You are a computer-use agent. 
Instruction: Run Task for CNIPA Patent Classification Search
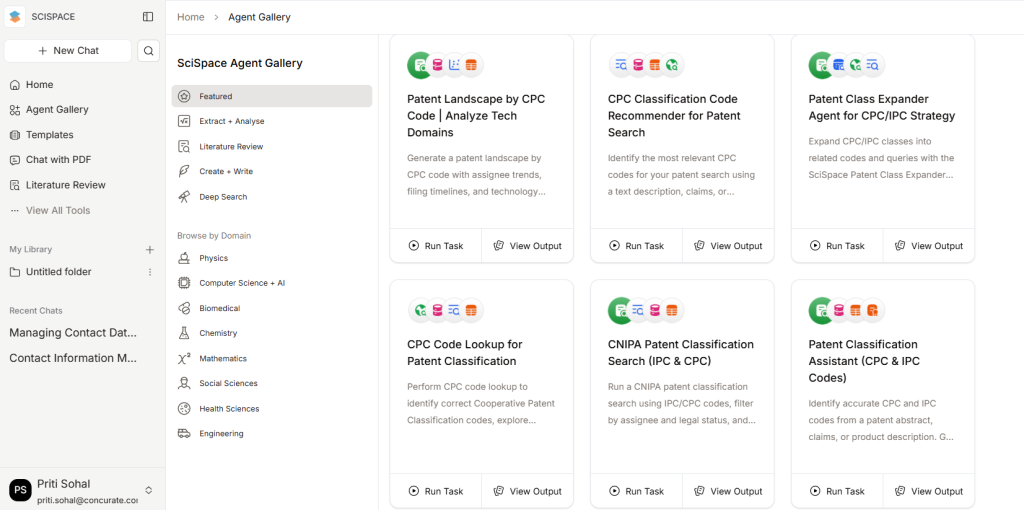[x=636, y=492]
